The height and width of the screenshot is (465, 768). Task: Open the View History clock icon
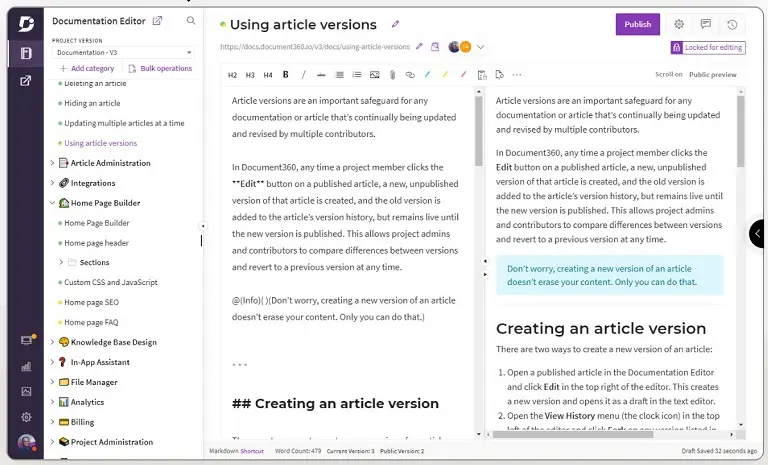[x=732, y=24]
